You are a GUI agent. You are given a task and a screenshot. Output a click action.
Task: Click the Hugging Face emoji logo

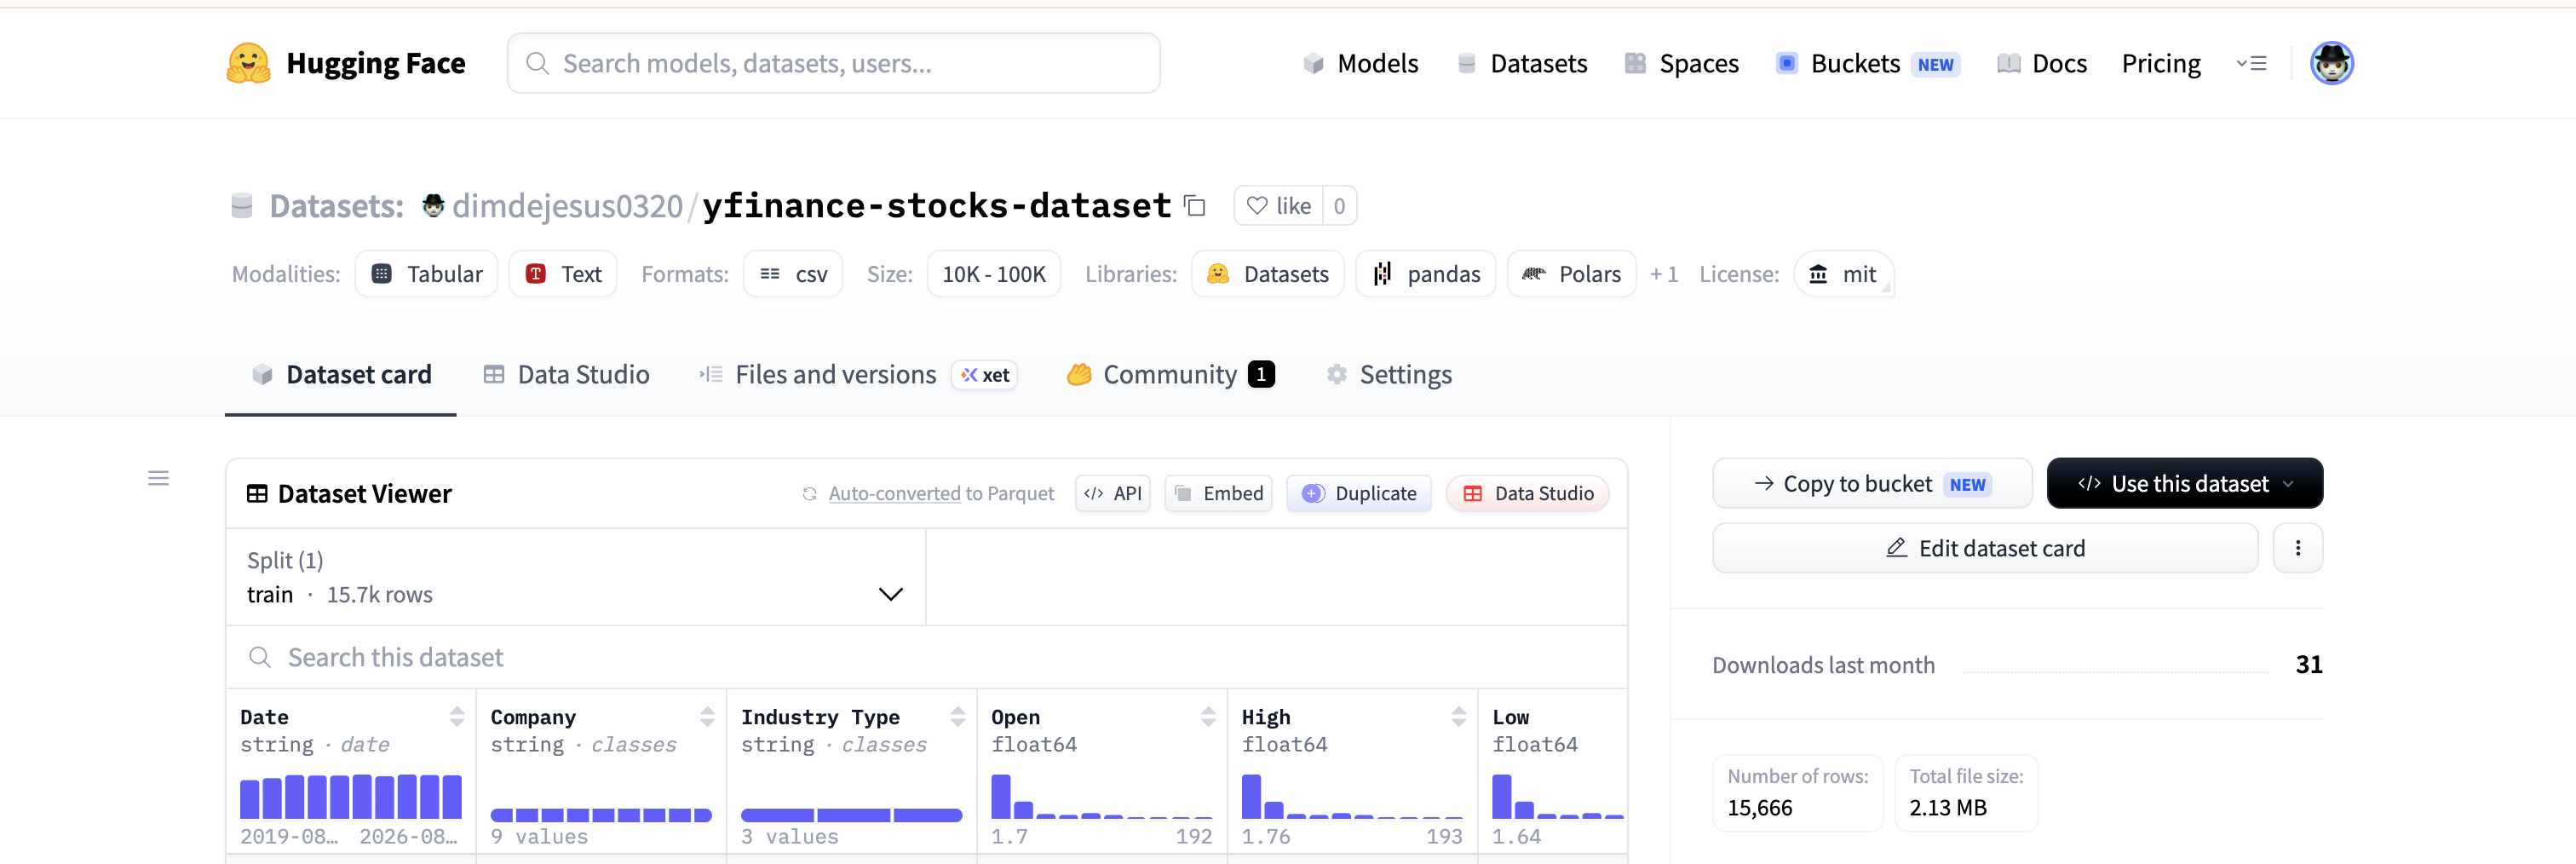coord(248,63)
